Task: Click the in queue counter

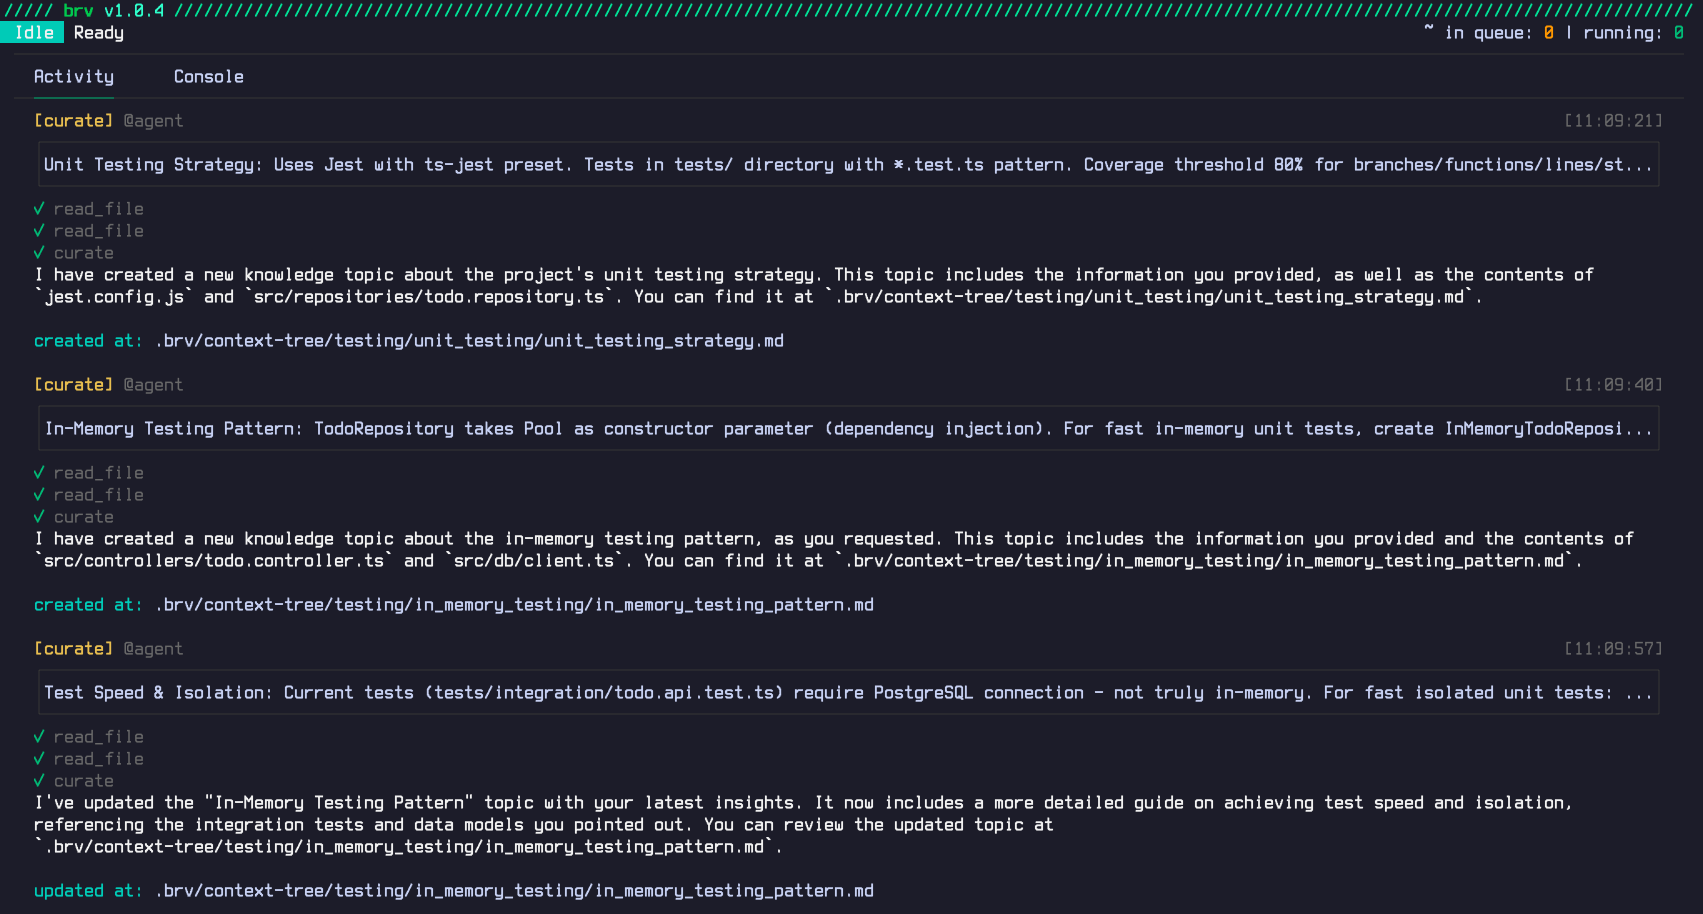Action: tap(1499, 33)
